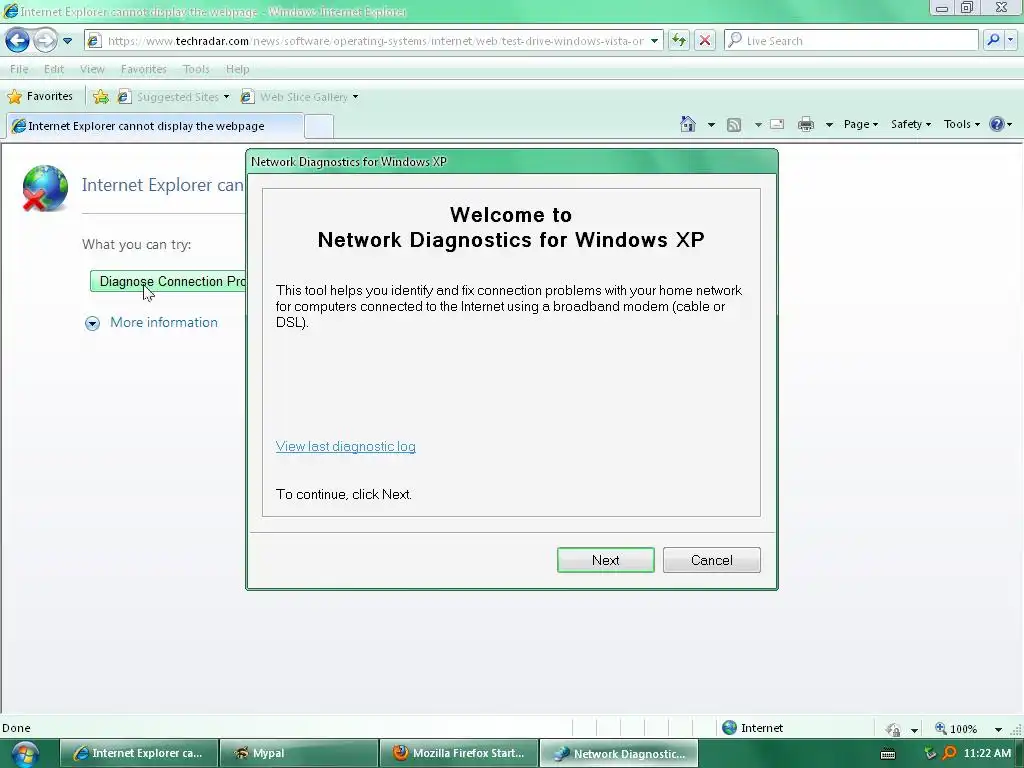Open the Safety command menu
This screenshot has width=1024, height=768.
(x=910, y=124)
